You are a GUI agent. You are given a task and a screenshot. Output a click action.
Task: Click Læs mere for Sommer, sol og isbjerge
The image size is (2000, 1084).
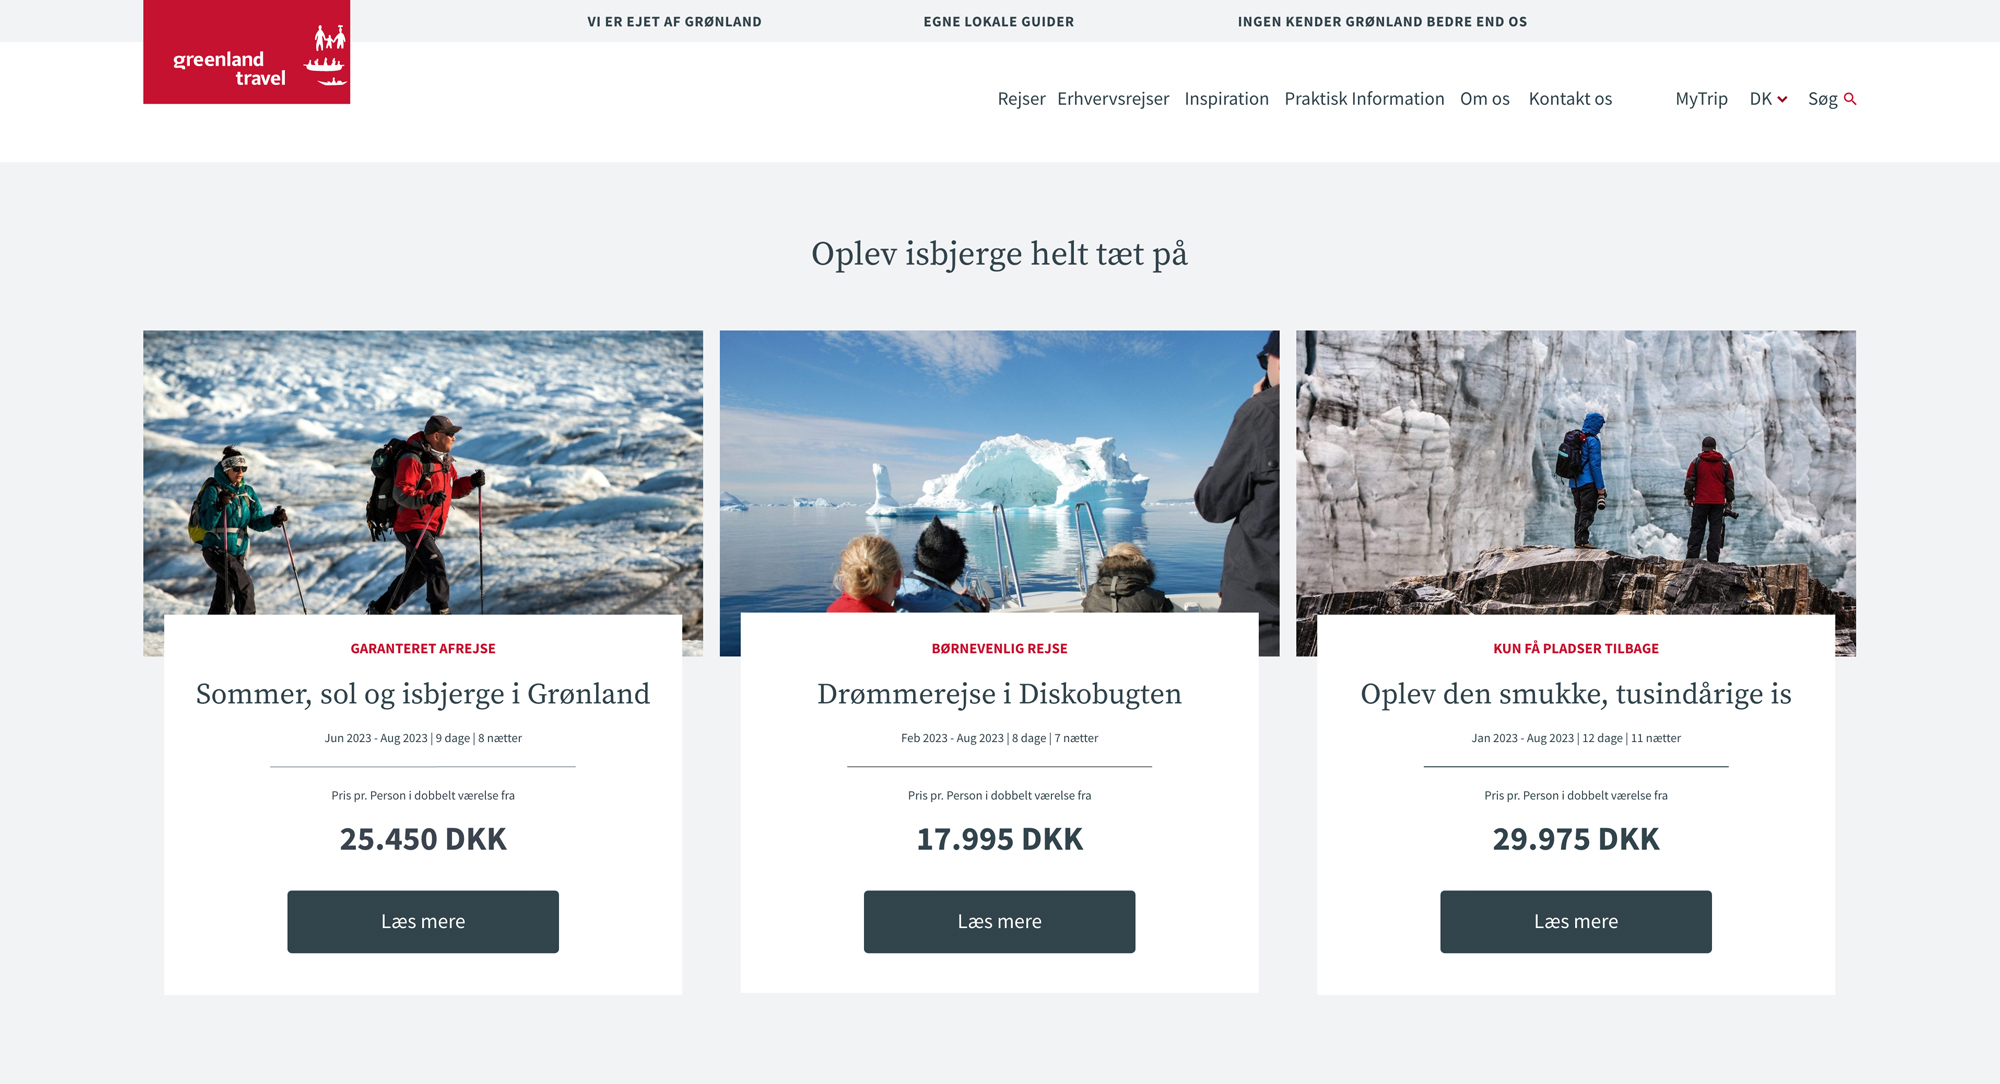[423, 921]
